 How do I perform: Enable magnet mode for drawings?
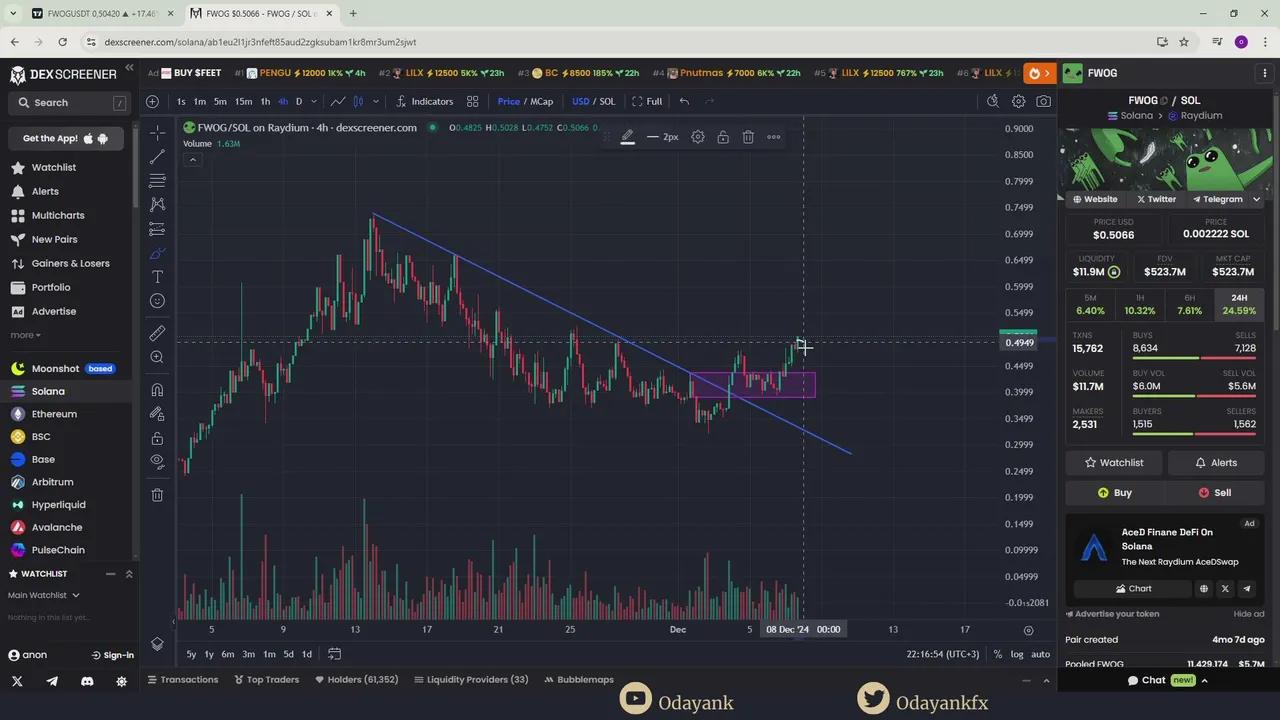coord(157,390)
